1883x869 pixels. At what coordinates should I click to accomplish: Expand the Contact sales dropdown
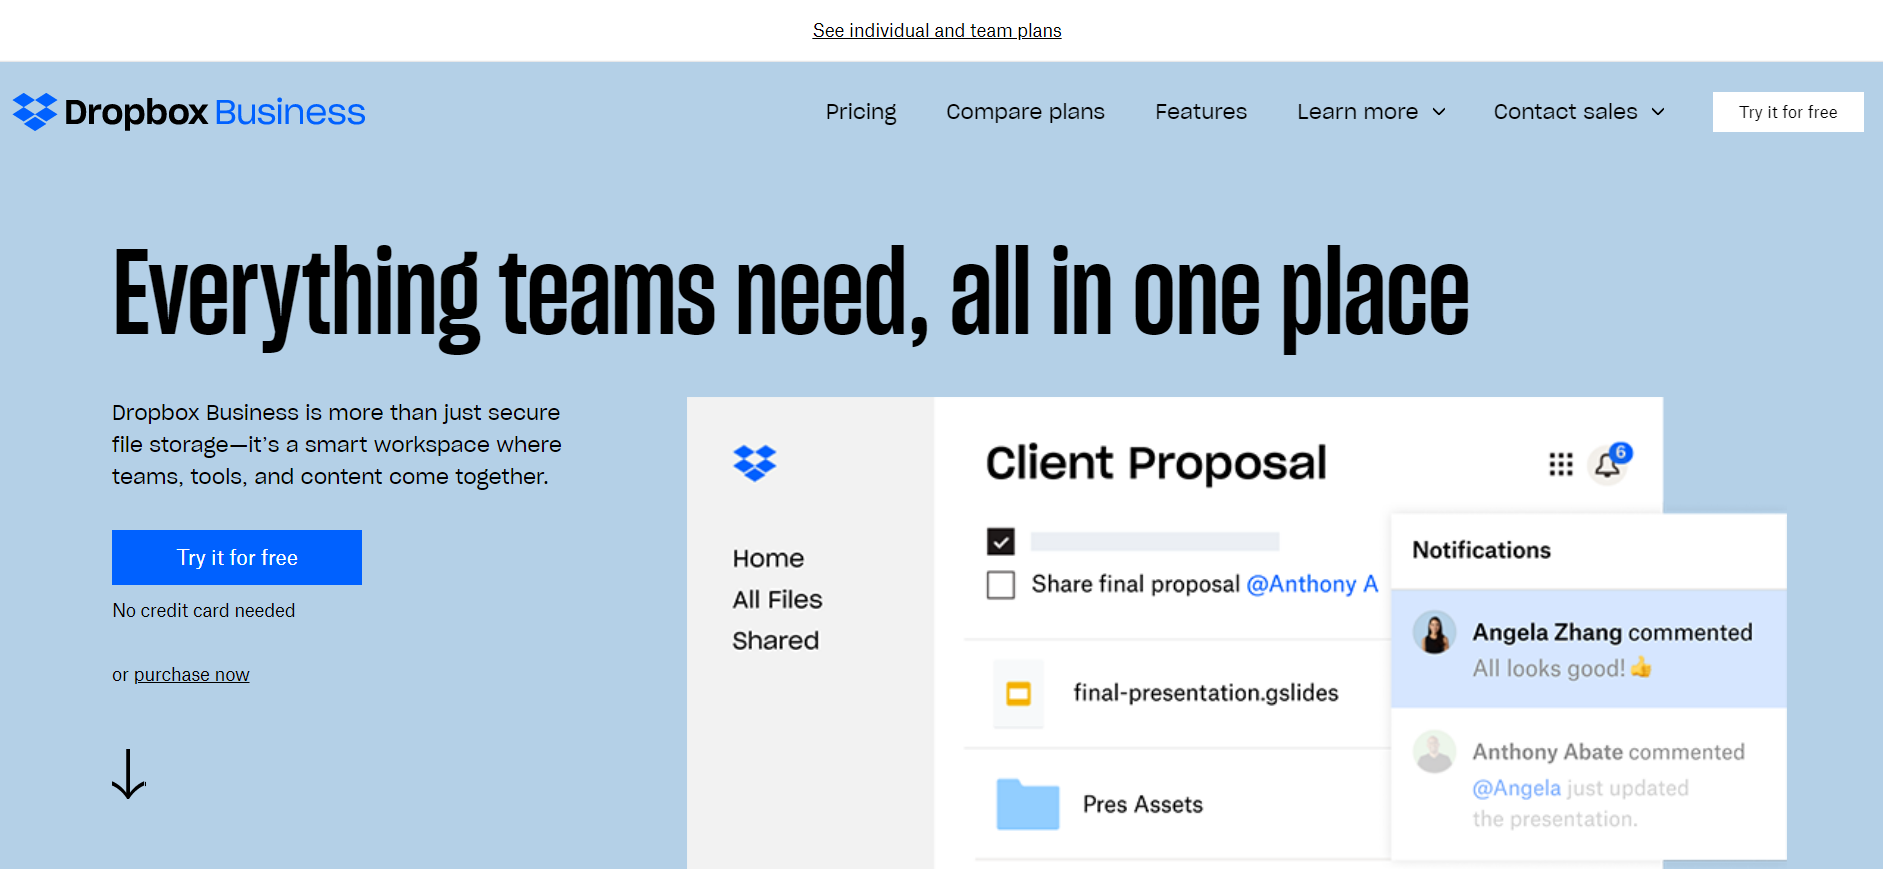point(1579,112)
